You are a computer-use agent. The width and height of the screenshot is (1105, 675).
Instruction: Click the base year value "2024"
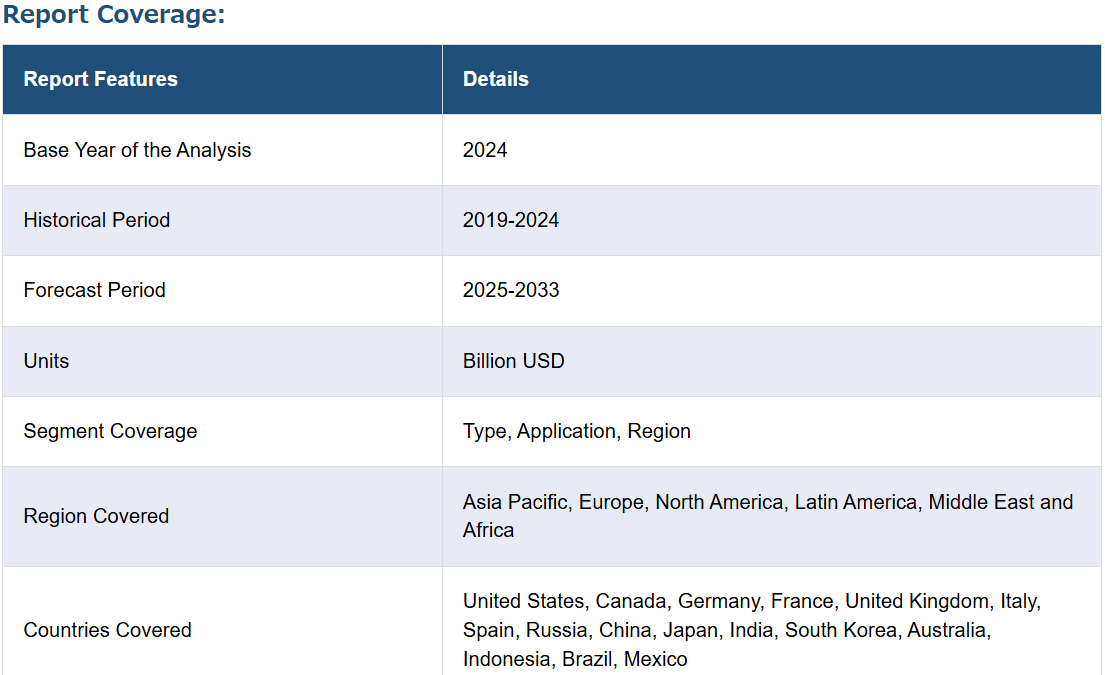pyautogui.click(x=485, y=150)
